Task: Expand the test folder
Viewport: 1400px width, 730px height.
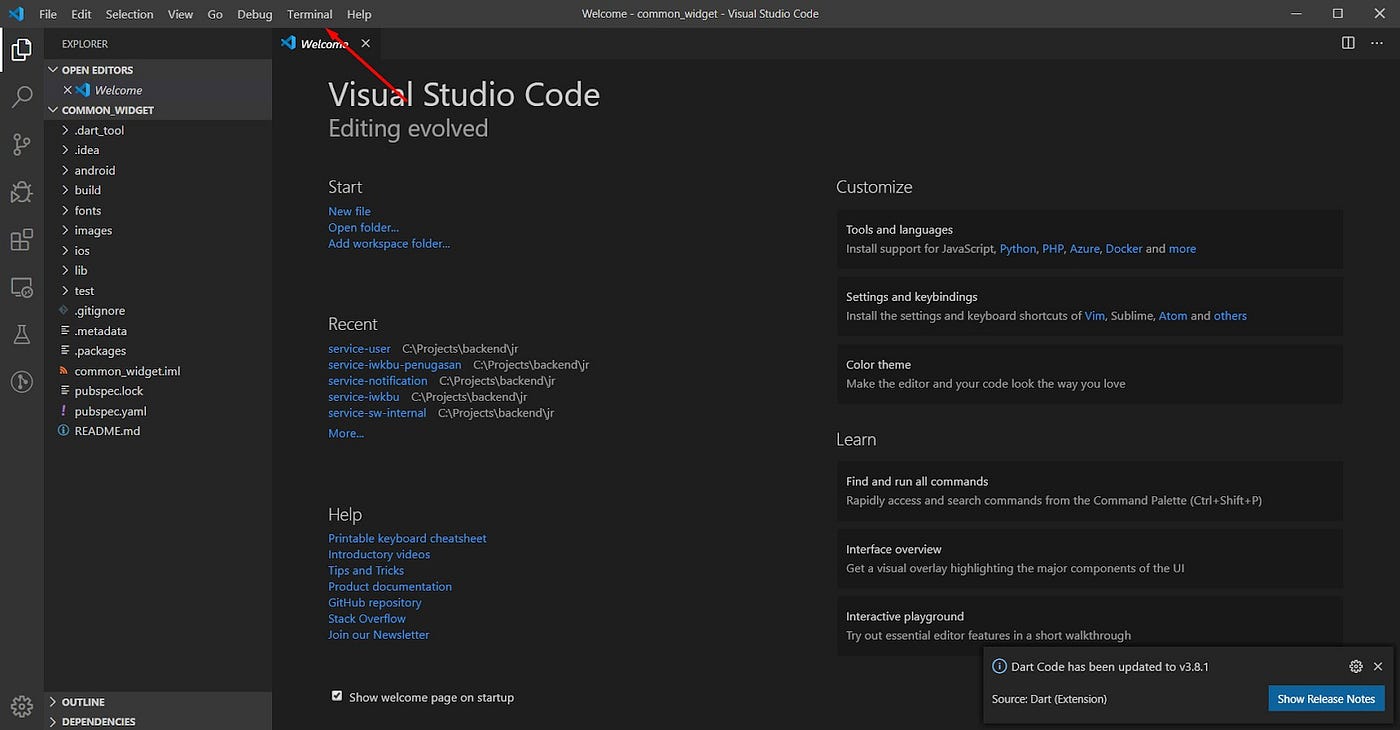Action: pos(158,291)
